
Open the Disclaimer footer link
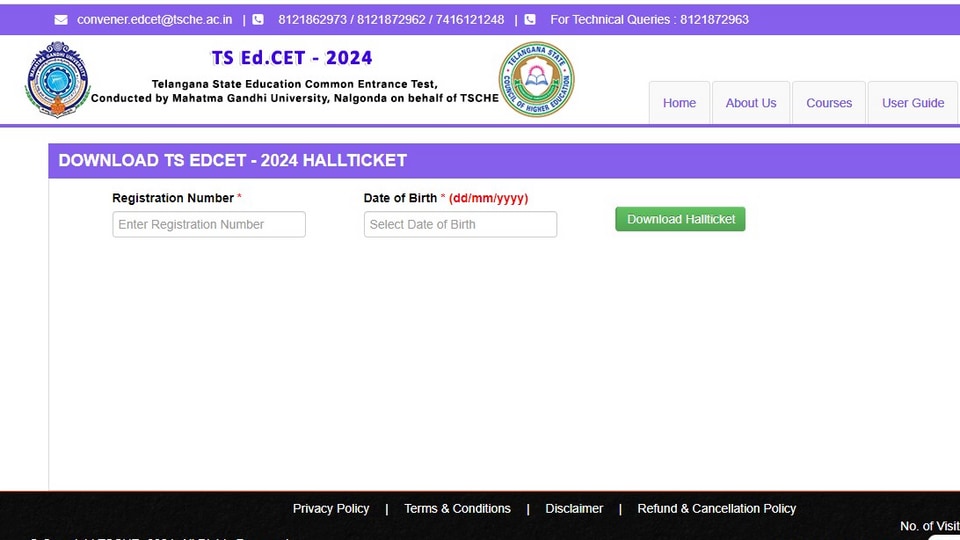[x=574, y=509]
